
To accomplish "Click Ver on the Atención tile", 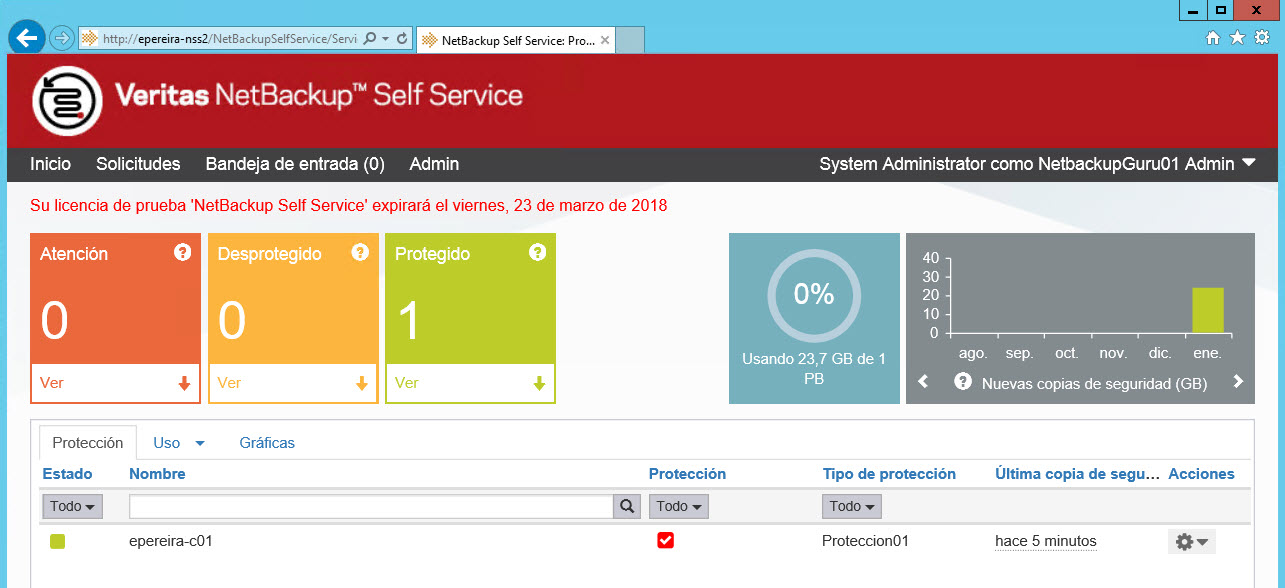I will click(x=52, y=383).
